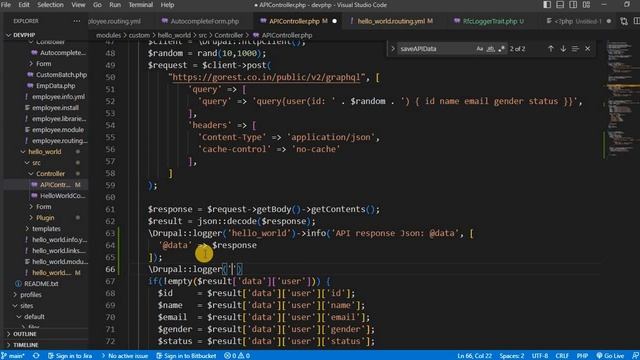
Task: Switch to AutocompleteForm.php tab
Action: (200, 21)
